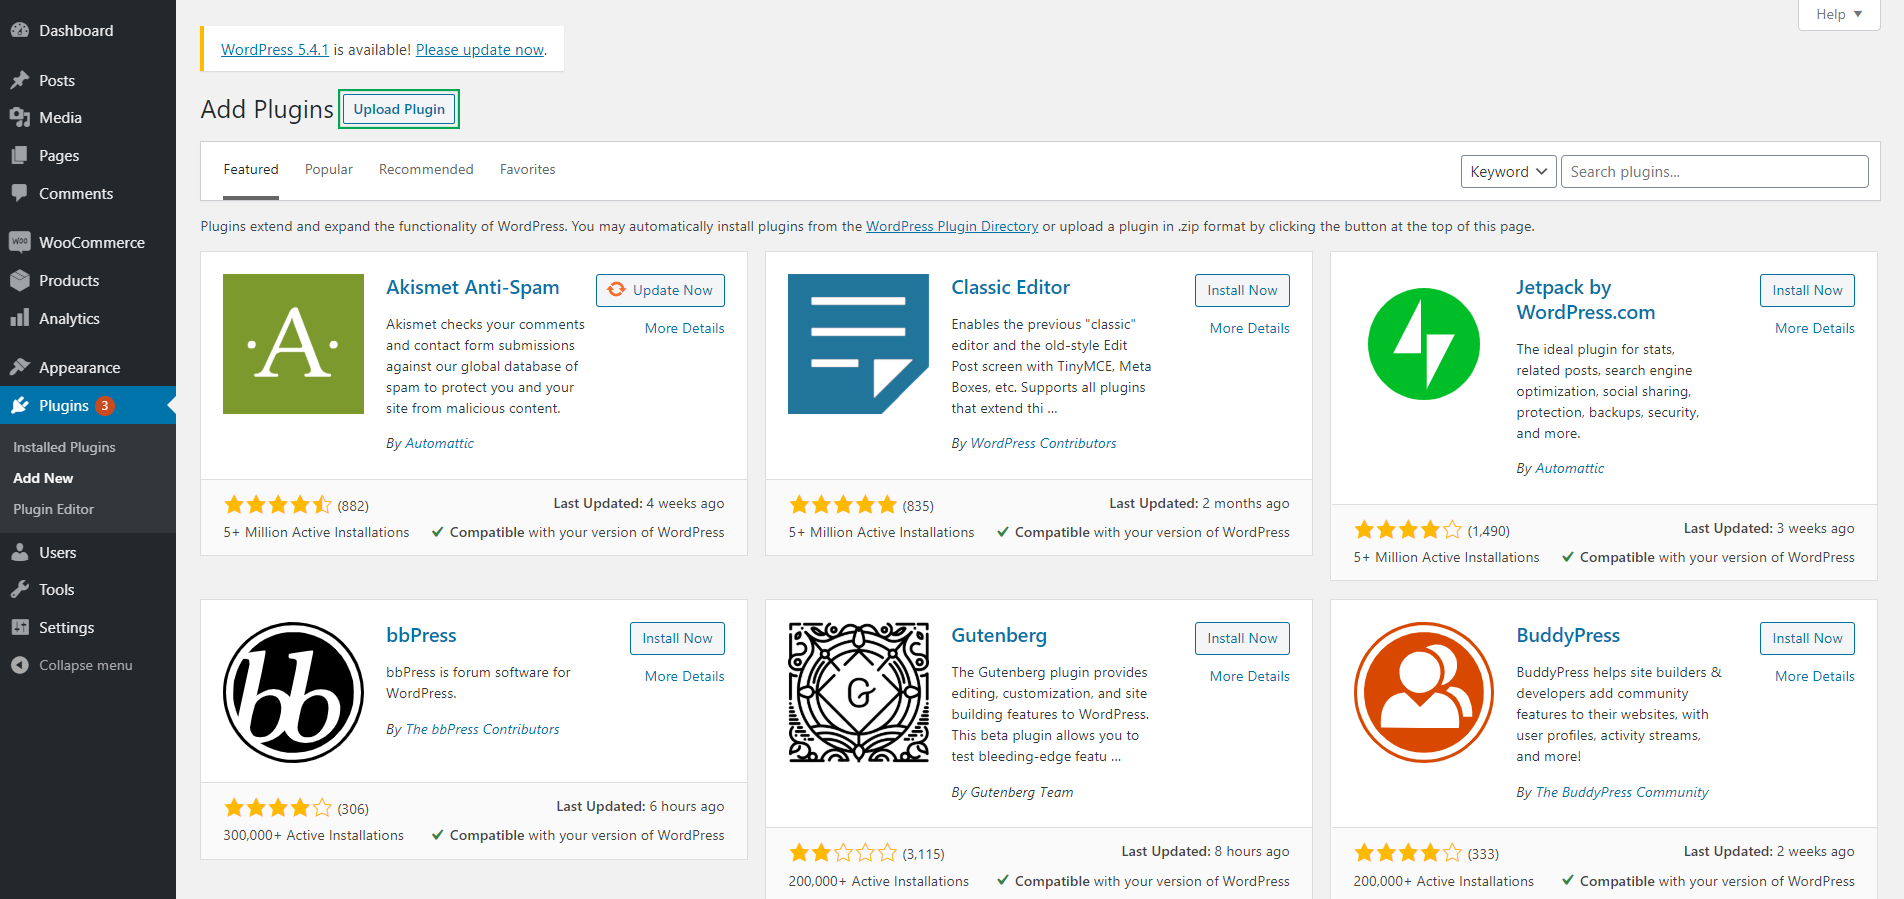Open More Details for Akismet Anti-Spam

[684, 328]
